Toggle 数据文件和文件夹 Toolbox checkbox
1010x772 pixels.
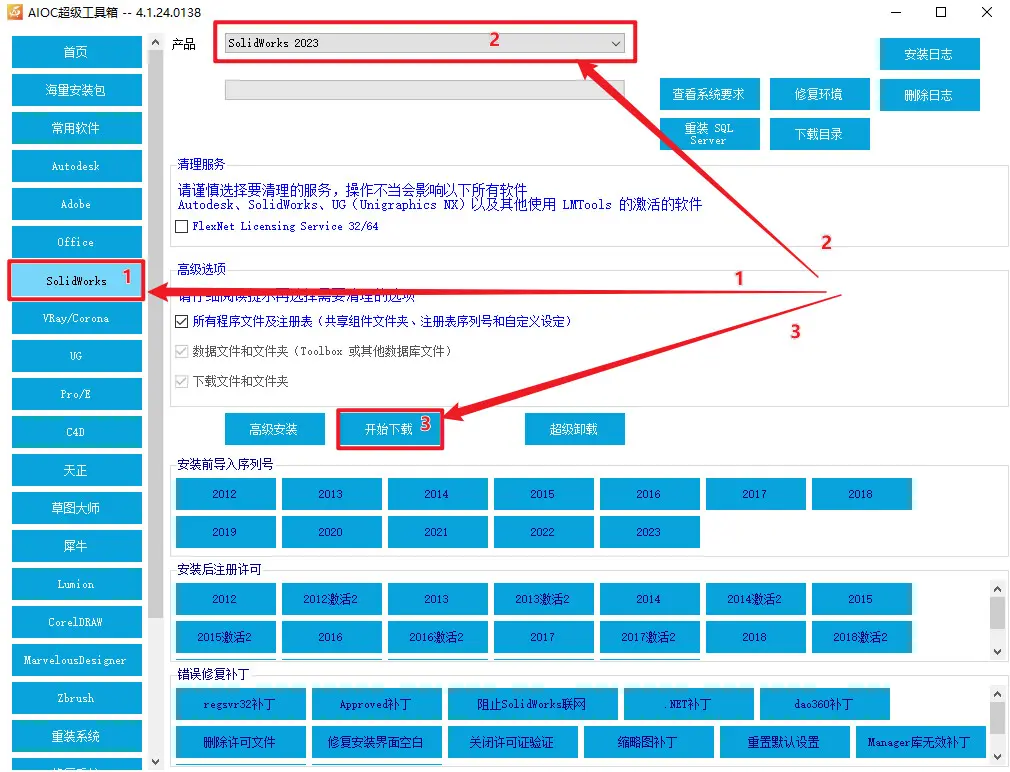(182, 351)
